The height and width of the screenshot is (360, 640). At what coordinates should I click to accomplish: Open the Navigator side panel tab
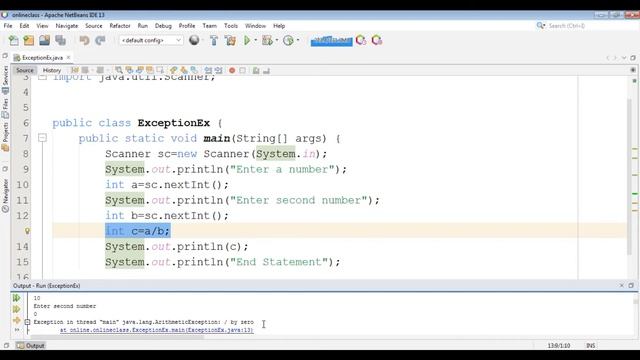coord(5,196)
